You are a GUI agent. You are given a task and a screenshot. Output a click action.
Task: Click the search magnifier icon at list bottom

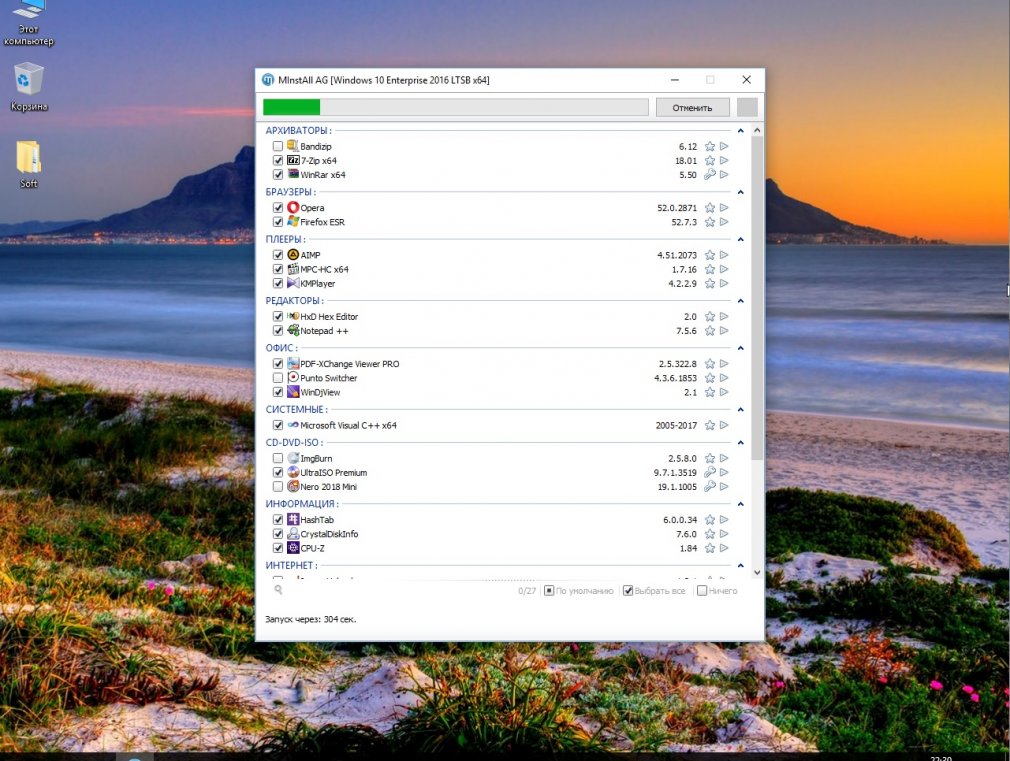tap(278, 590)
